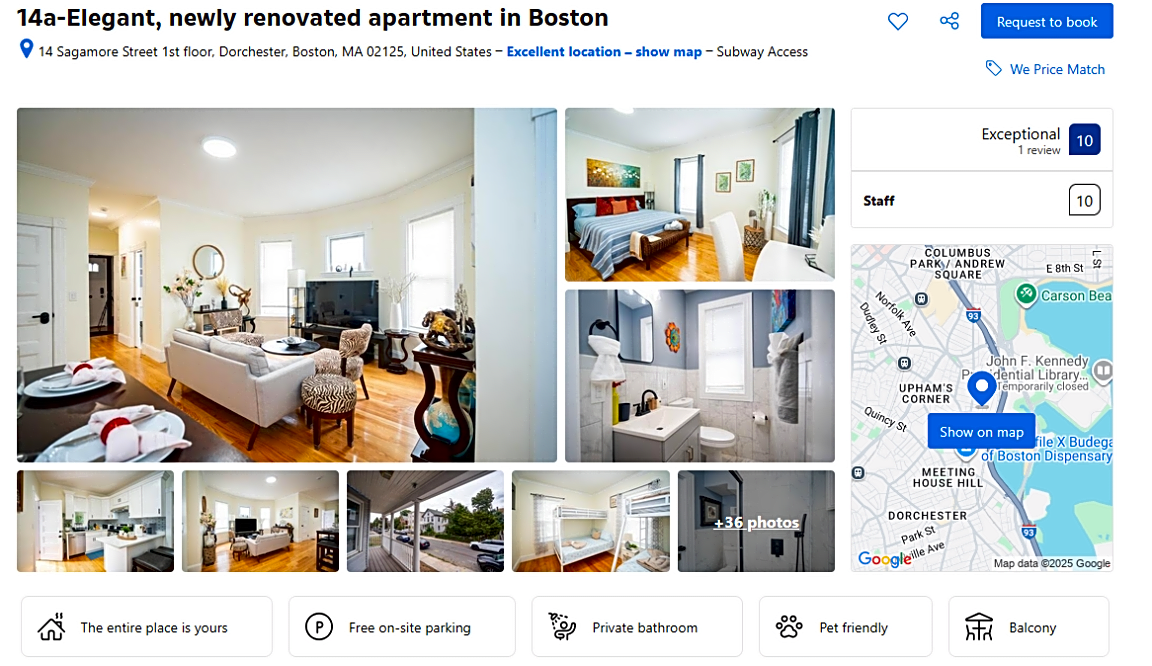Click the Free on-site parking P icon
The width and height of the screenshot is (1152, 666).
coord(319,627)
